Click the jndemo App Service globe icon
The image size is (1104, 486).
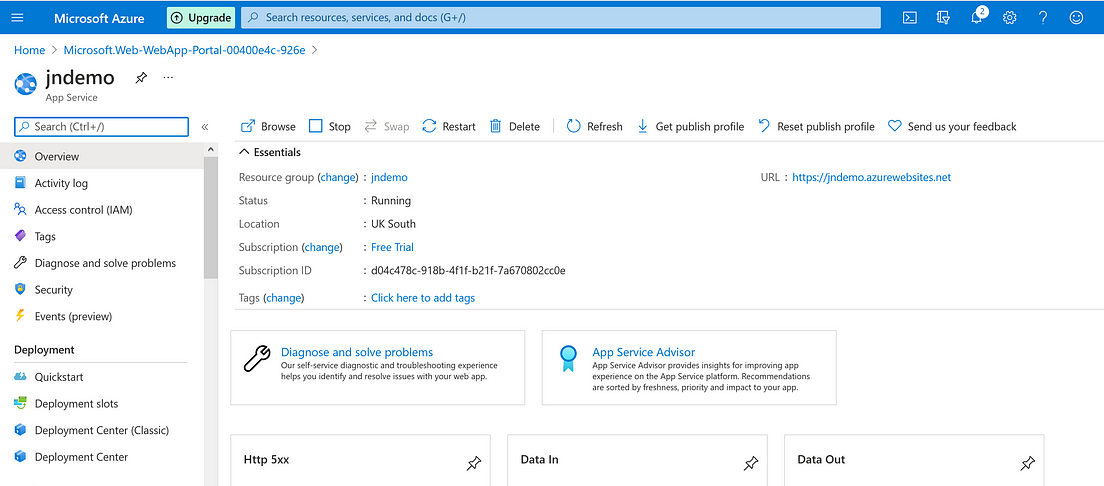(26, 85)
